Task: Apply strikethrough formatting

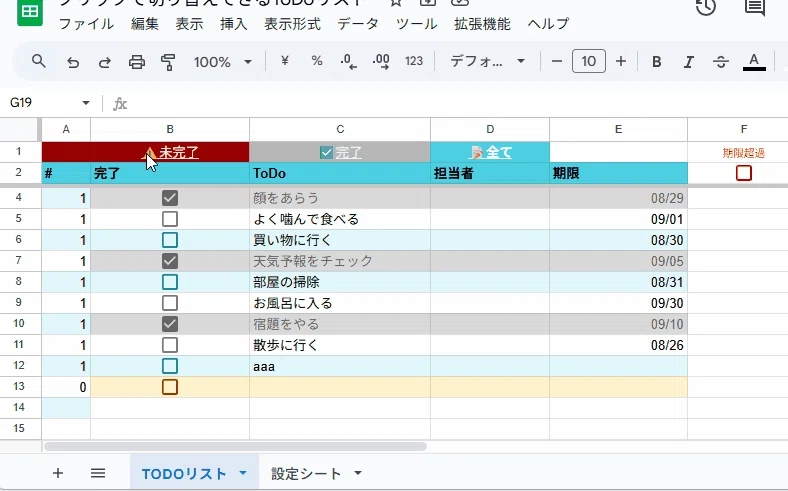Action: pyautogui.click(x=721, y=62)
